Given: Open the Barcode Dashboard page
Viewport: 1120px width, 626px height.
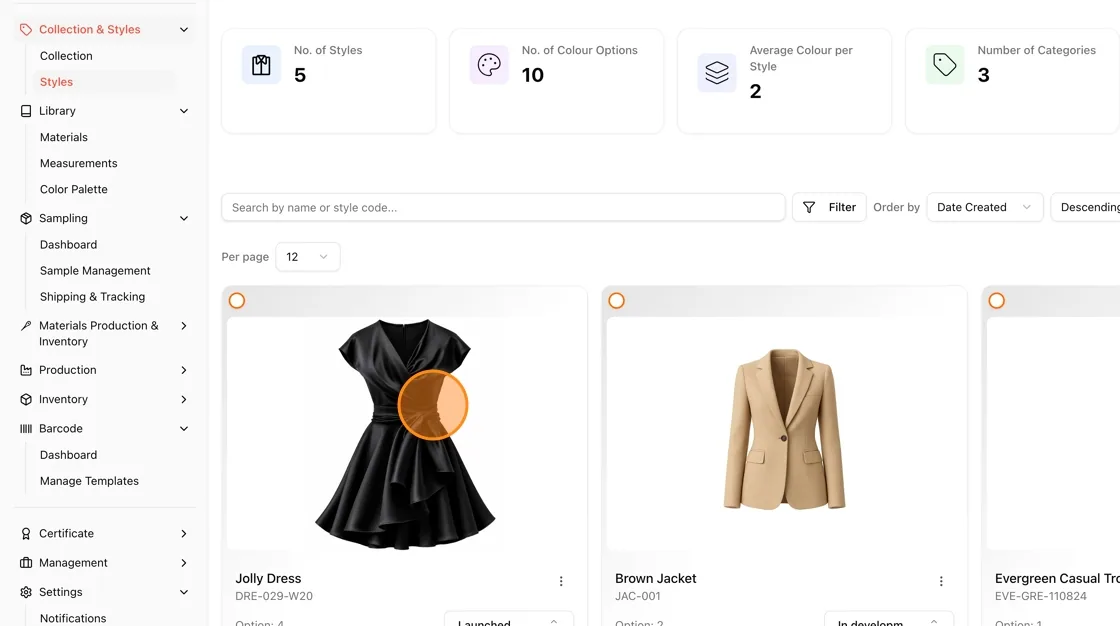Looking at the screenshot, I should click(69, 455).
